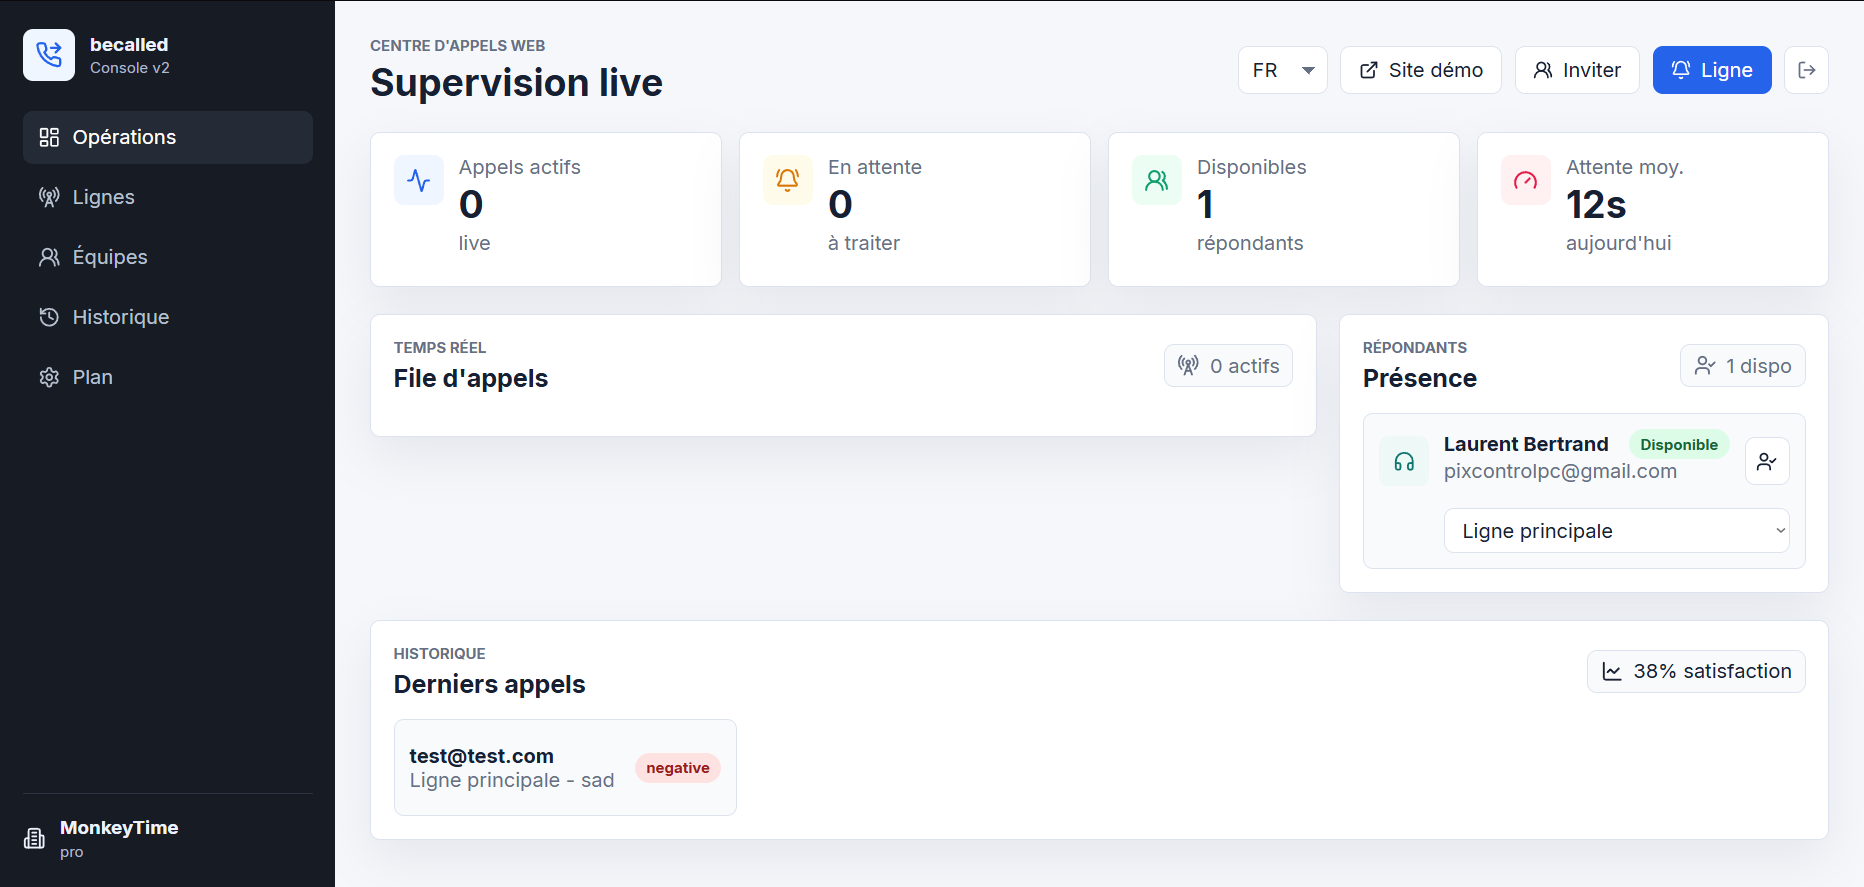This screenshot has width=1864, height=887.
Task: Toggle Laurent Bertrand's availability status button
Action: (x=1767, y=461)
